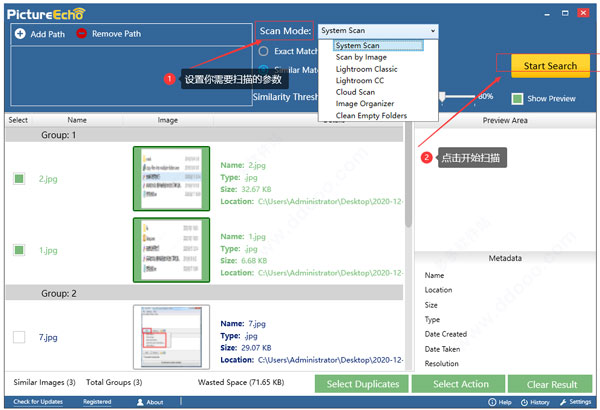
Task: Click the About person icon
Action: point(140,402)
